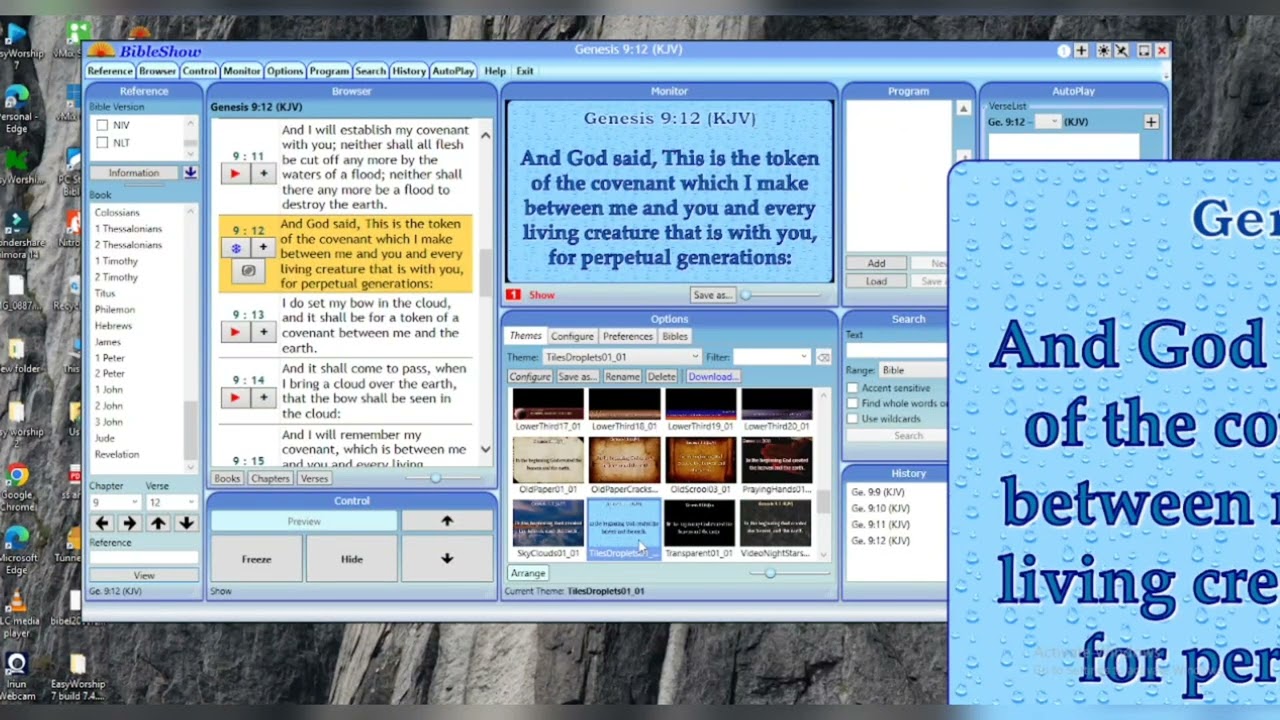This screenshot has width=1280, height=720.
Task: Show verse 9:11 with its red play button
Action: (235, 174)
